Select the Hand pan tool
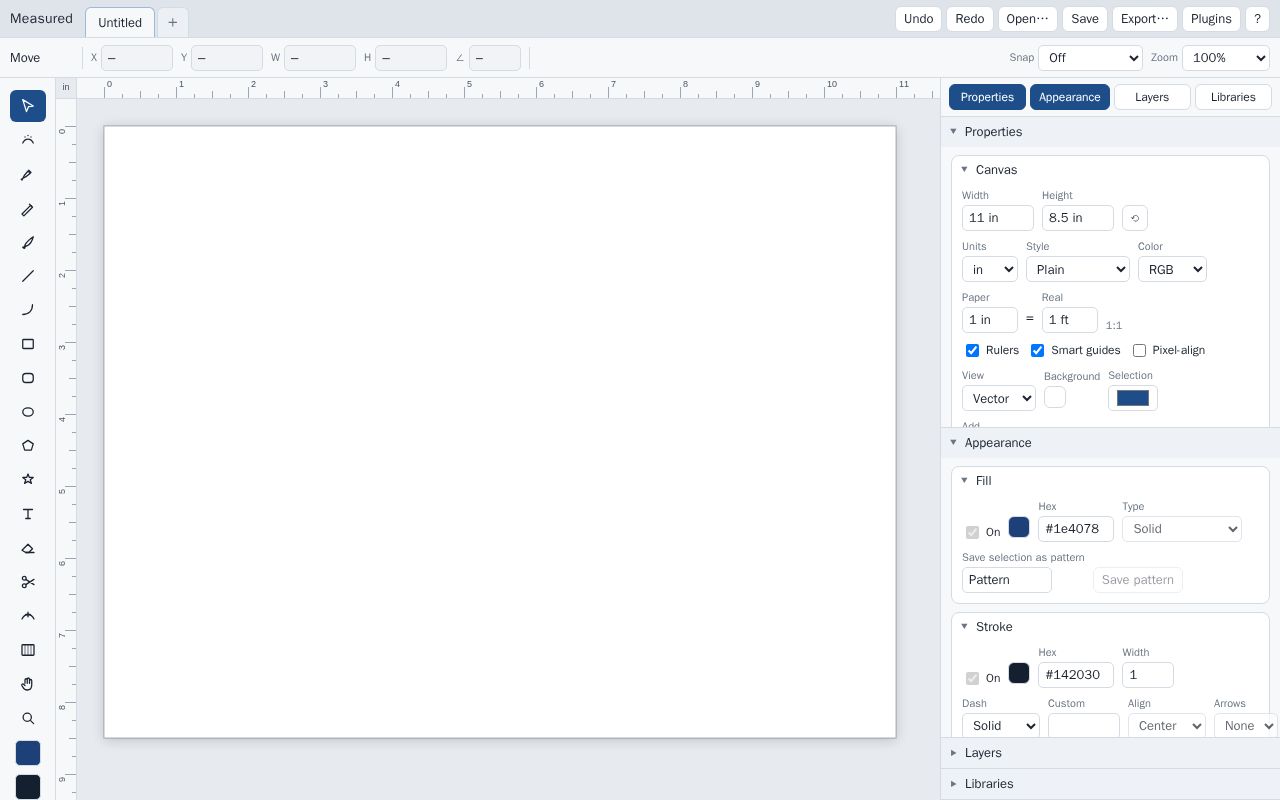Image resolution: width=1280 pixels, height=800 pixels. point(28,684)
